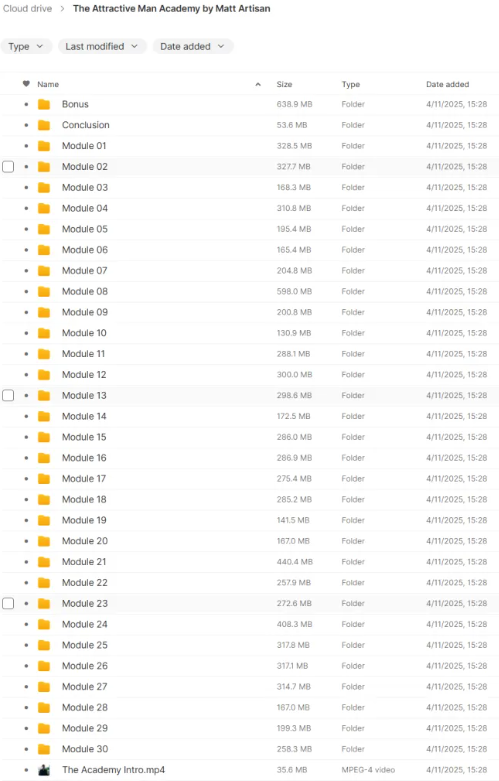Open the Bonus folder icon
Image resolution: width=499 pixels, height=781 pixels.
point(44,104)
